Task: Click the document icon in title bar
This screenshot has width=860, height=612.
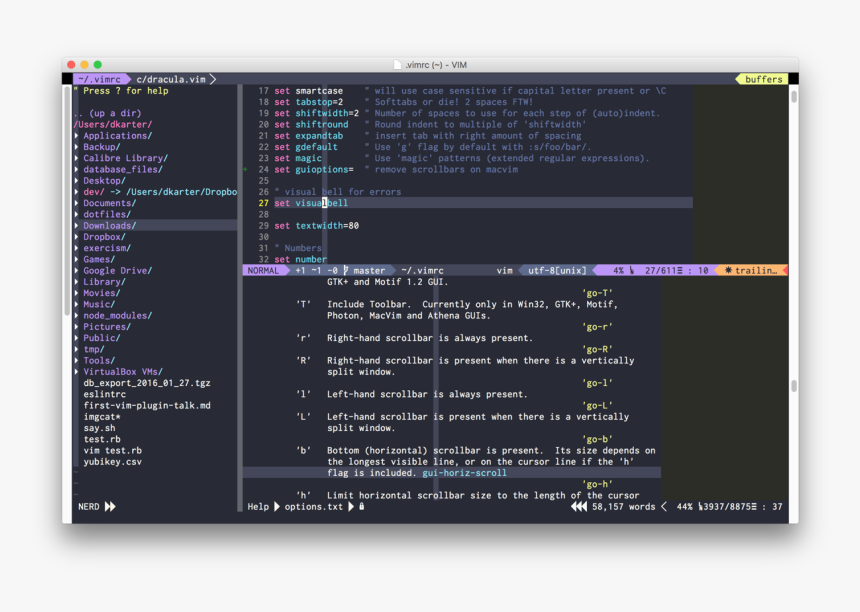Action: coord(398,65)
